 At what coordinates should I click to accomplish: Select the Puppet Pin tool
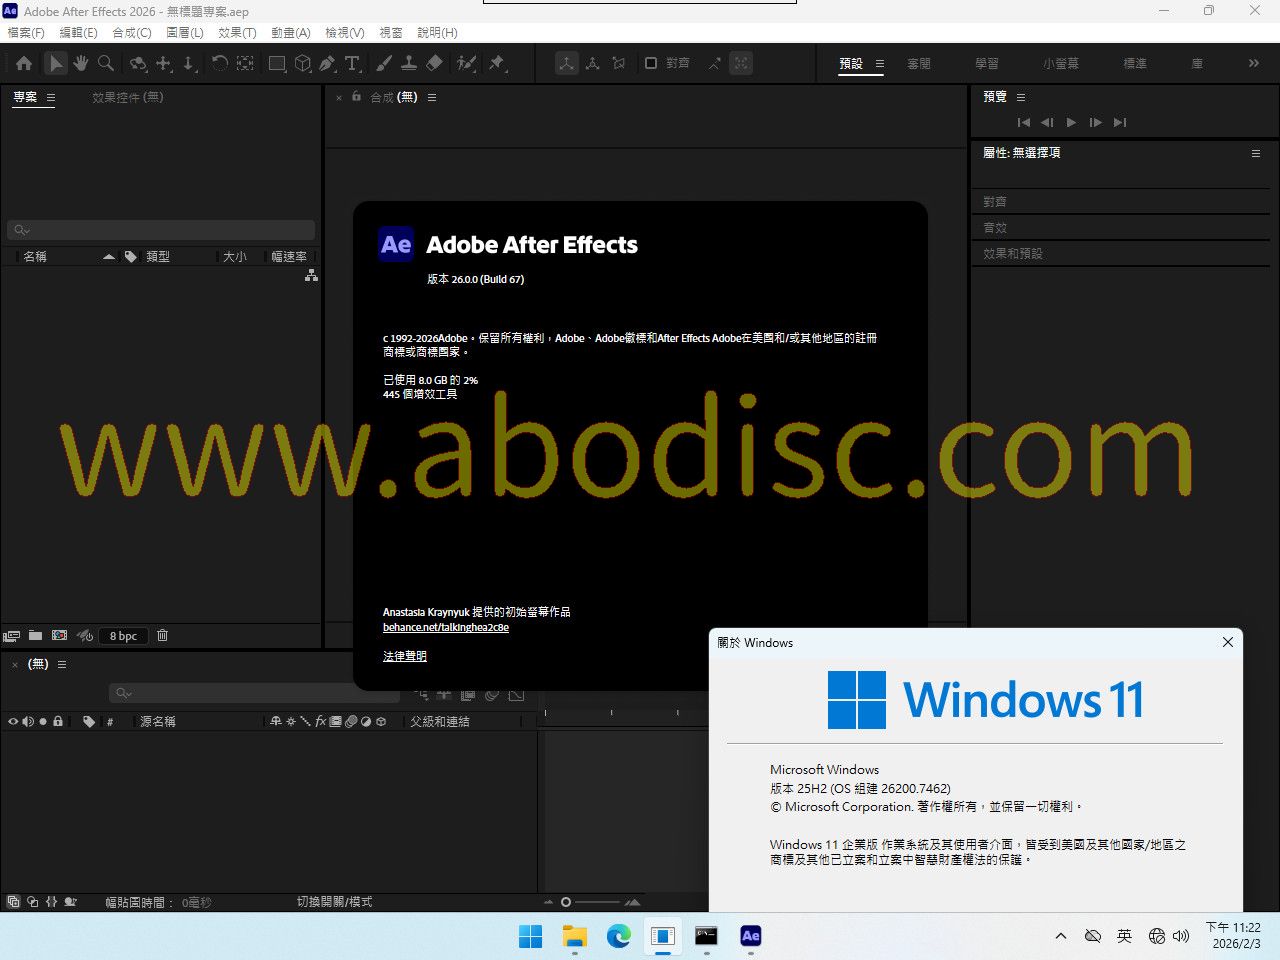497,63
